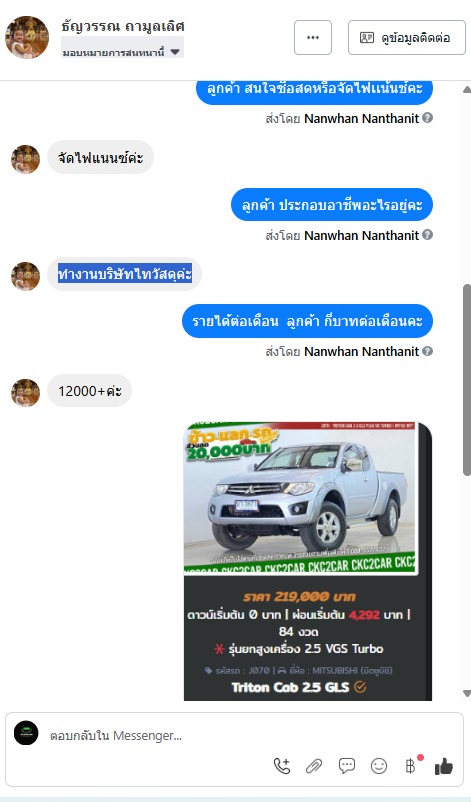The height and width of the screenshot is (802, 471).
Task: Click the chat scrollbar thumb
Action: click(x=466, y=380)
